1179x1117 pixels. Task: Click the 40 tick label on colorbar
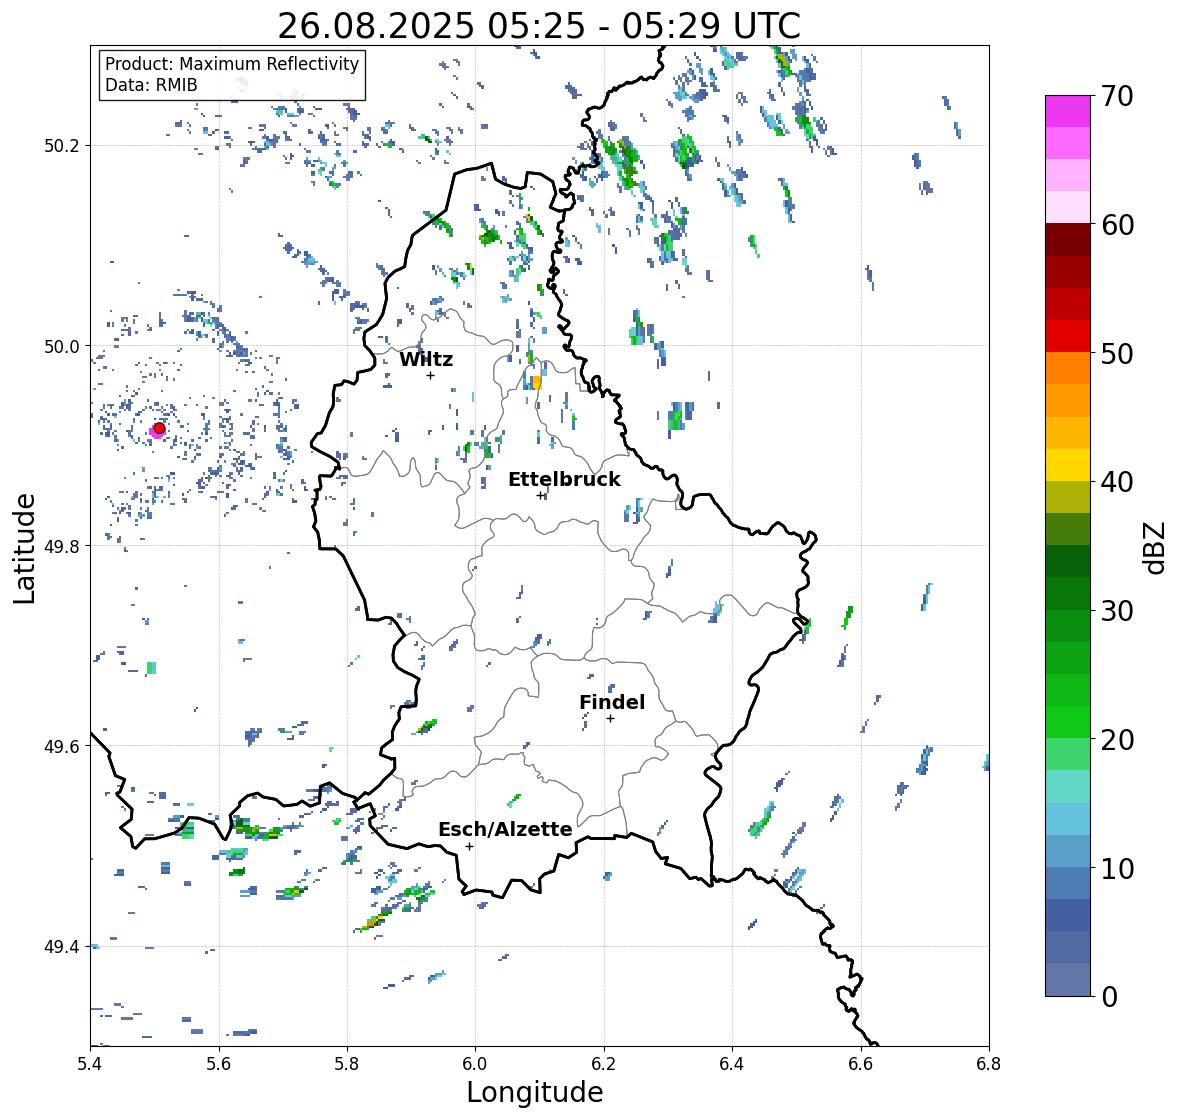click(x=1117, y=482)
